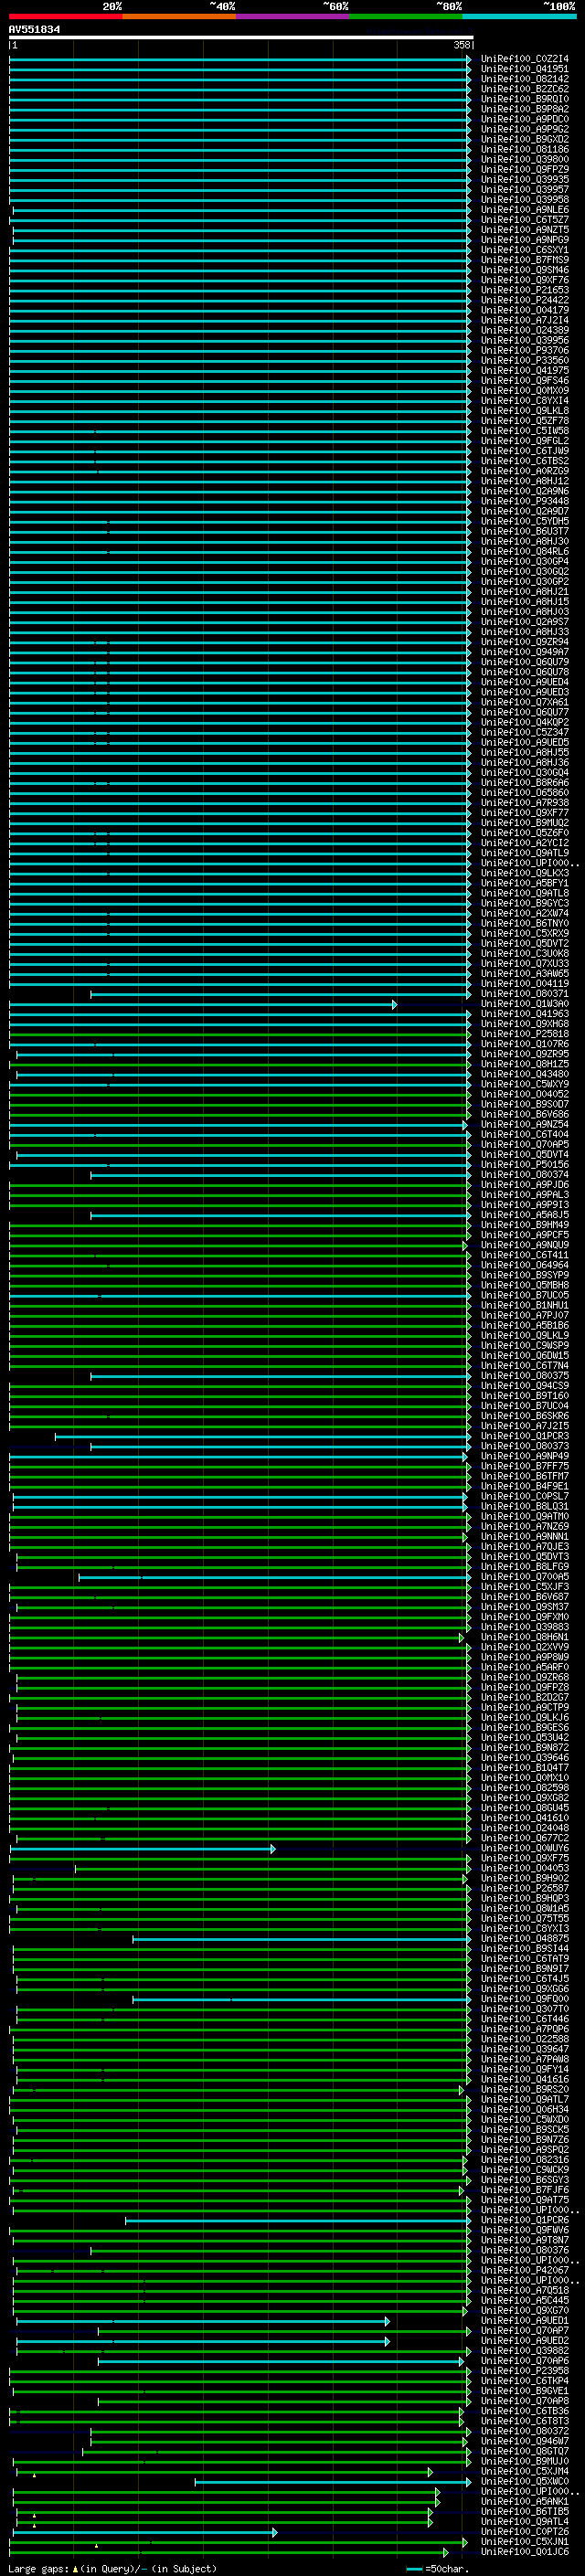Select label UniRef100_B4F9E1
The width and height of the screenshot is (585, 2576).
525,1486
